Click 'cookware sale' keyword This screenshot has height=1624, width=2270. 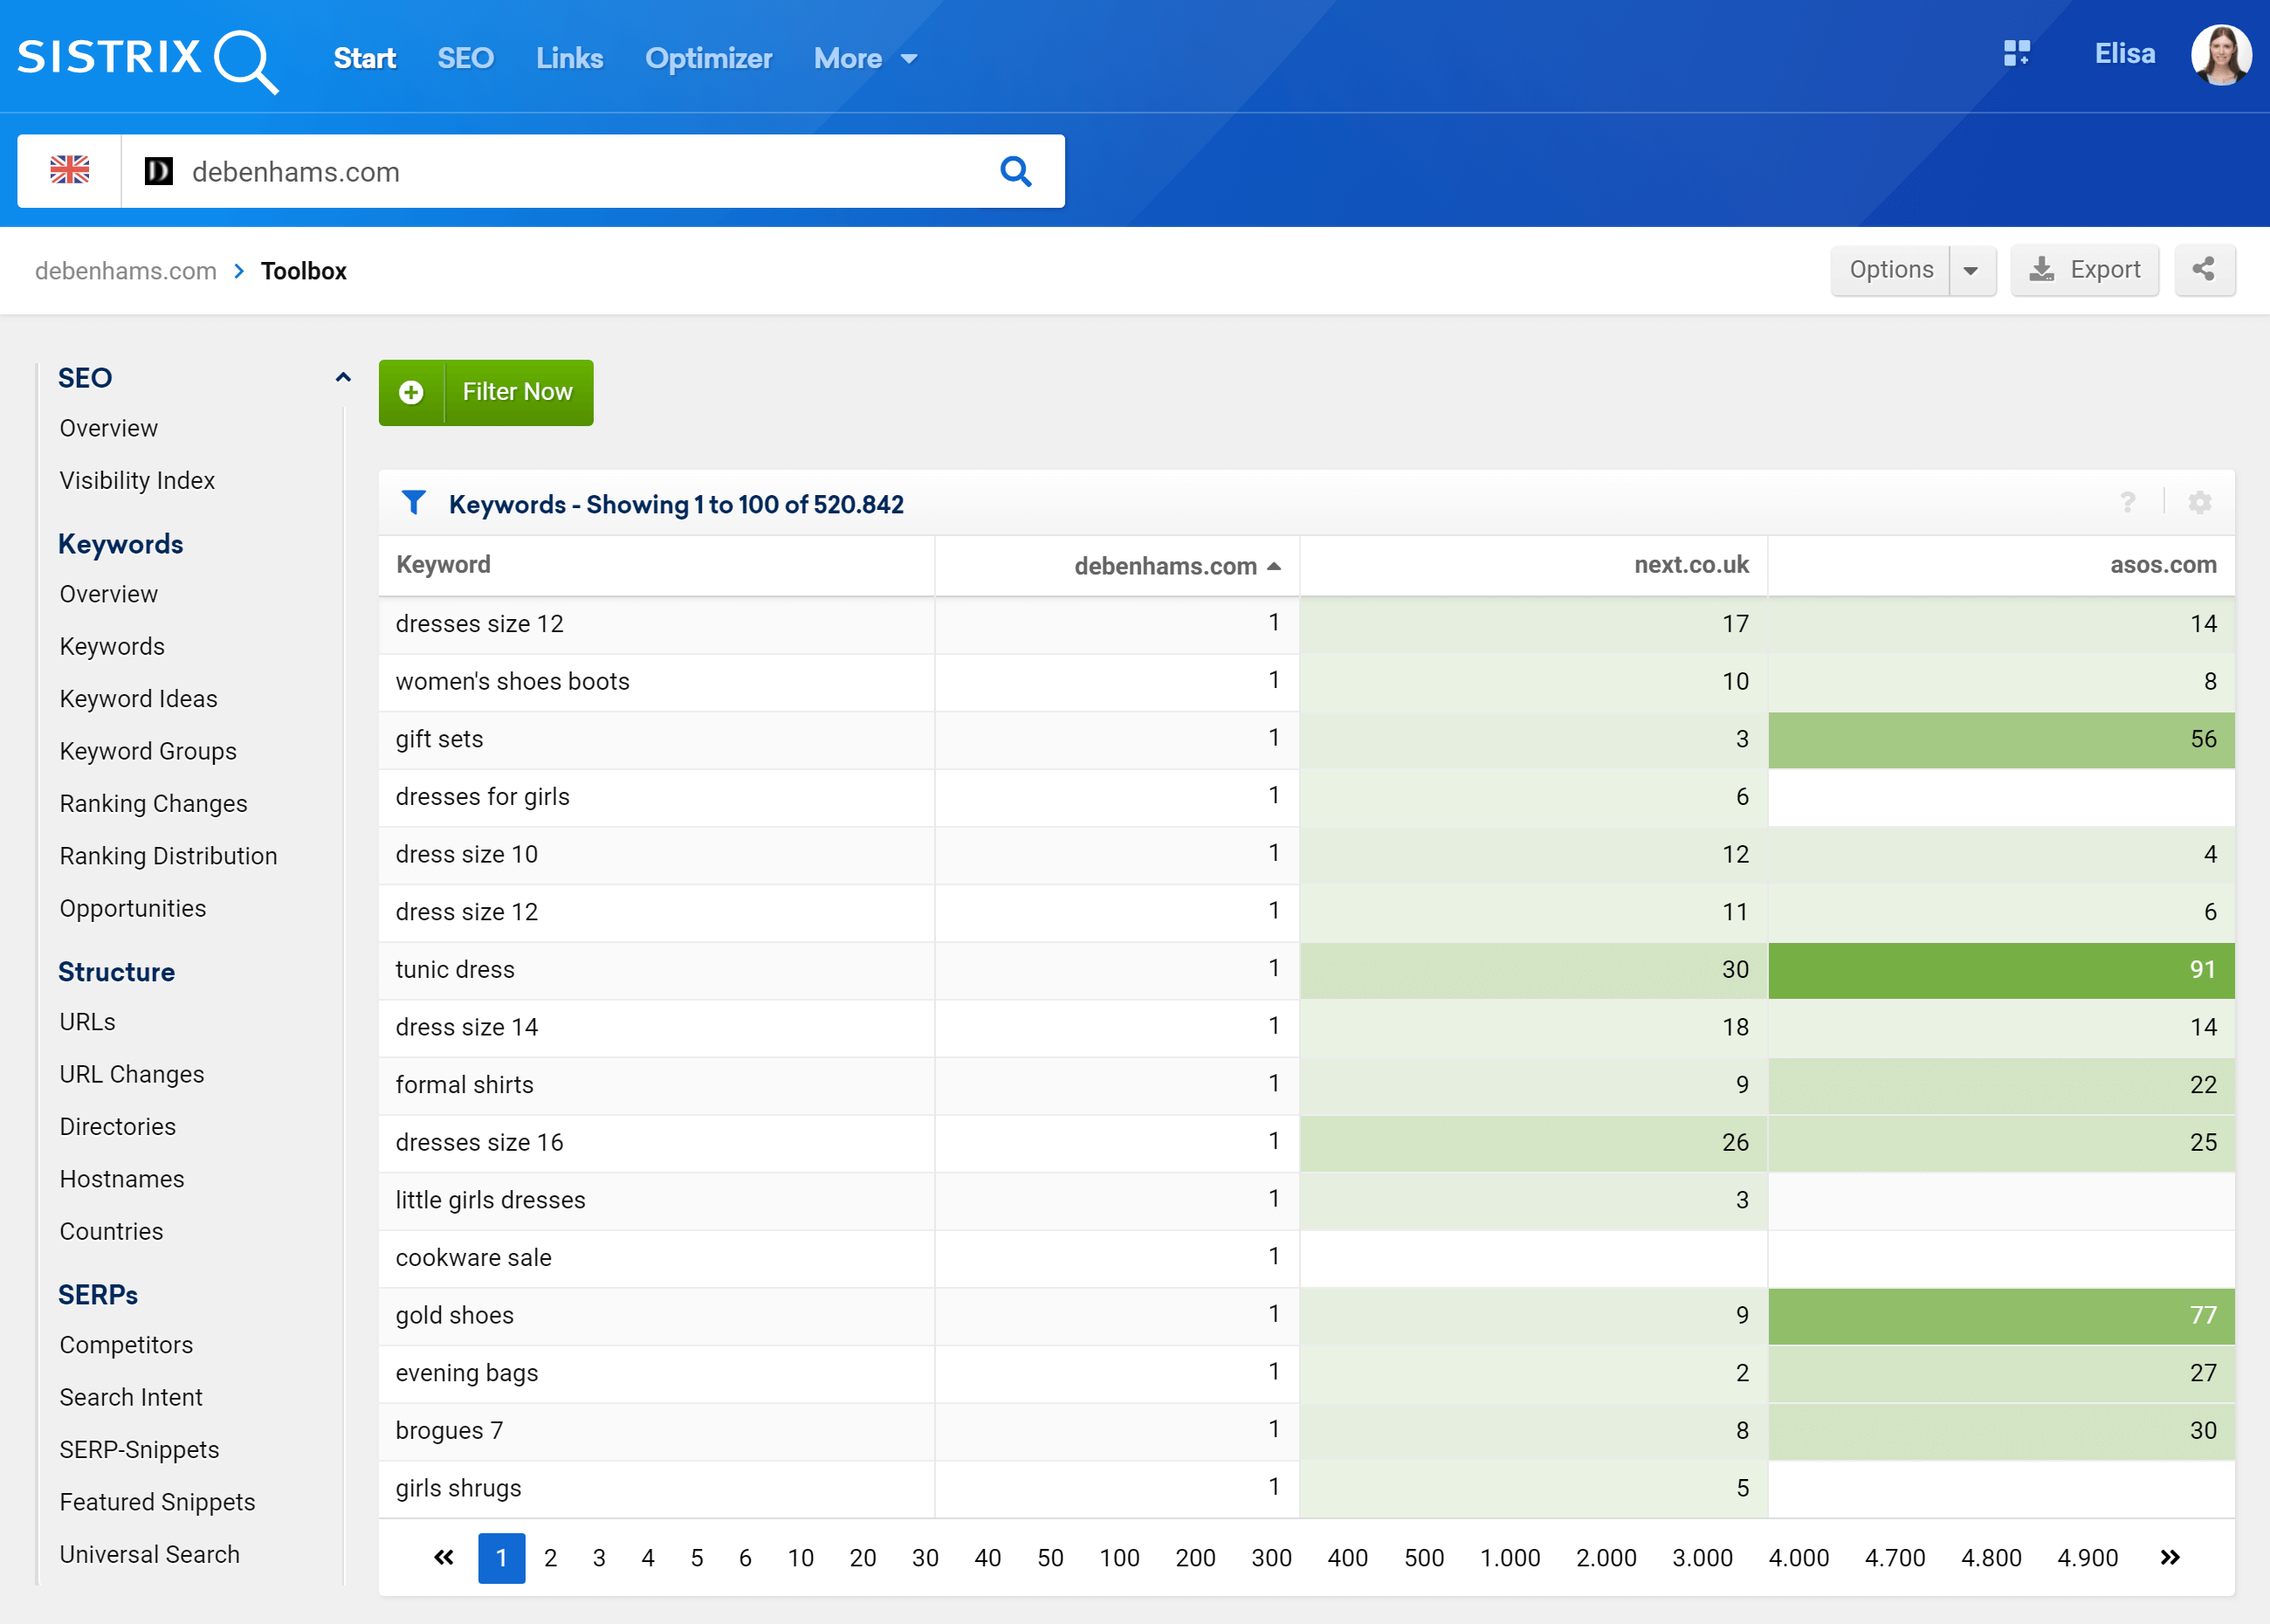tap(473, 1257)
